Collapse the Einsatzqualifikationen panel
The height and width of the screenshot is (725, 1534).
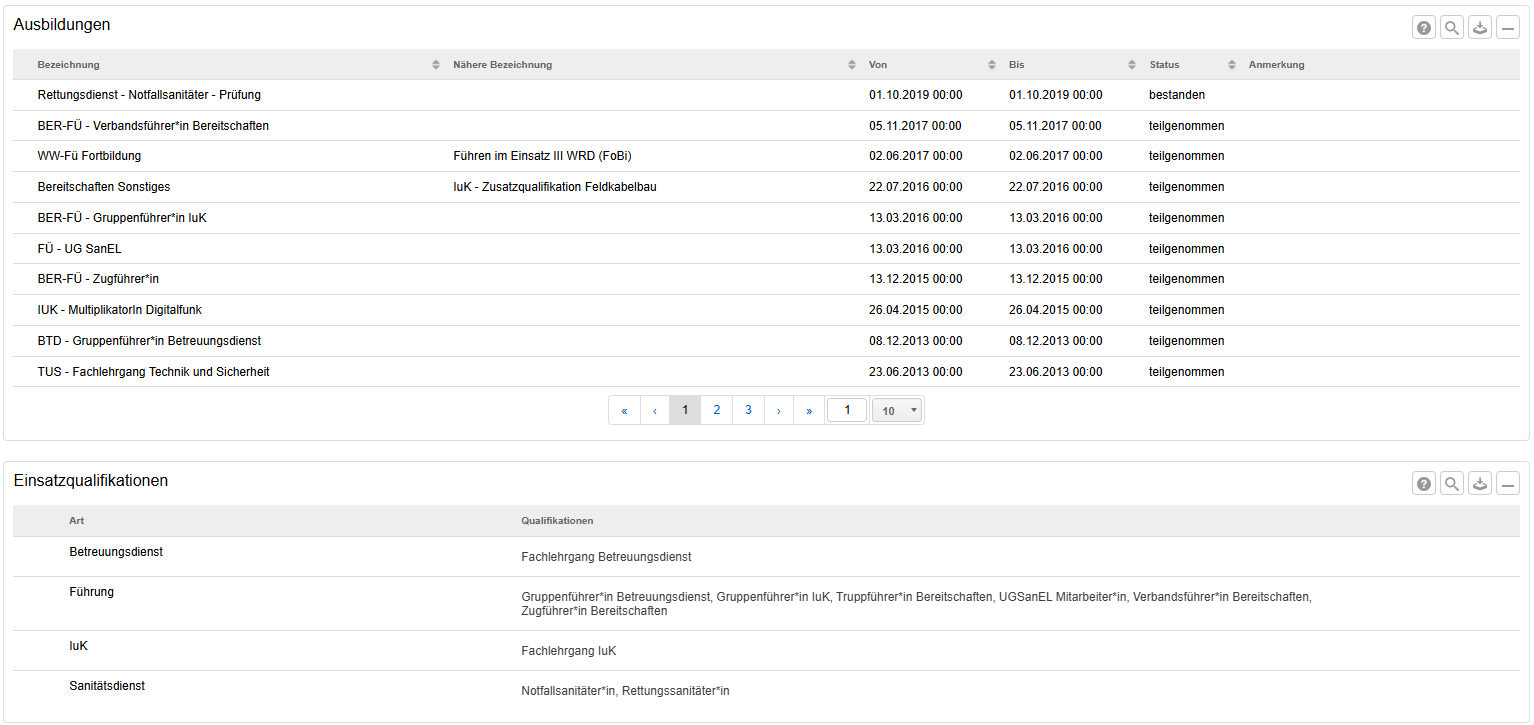pos(1508,484)
